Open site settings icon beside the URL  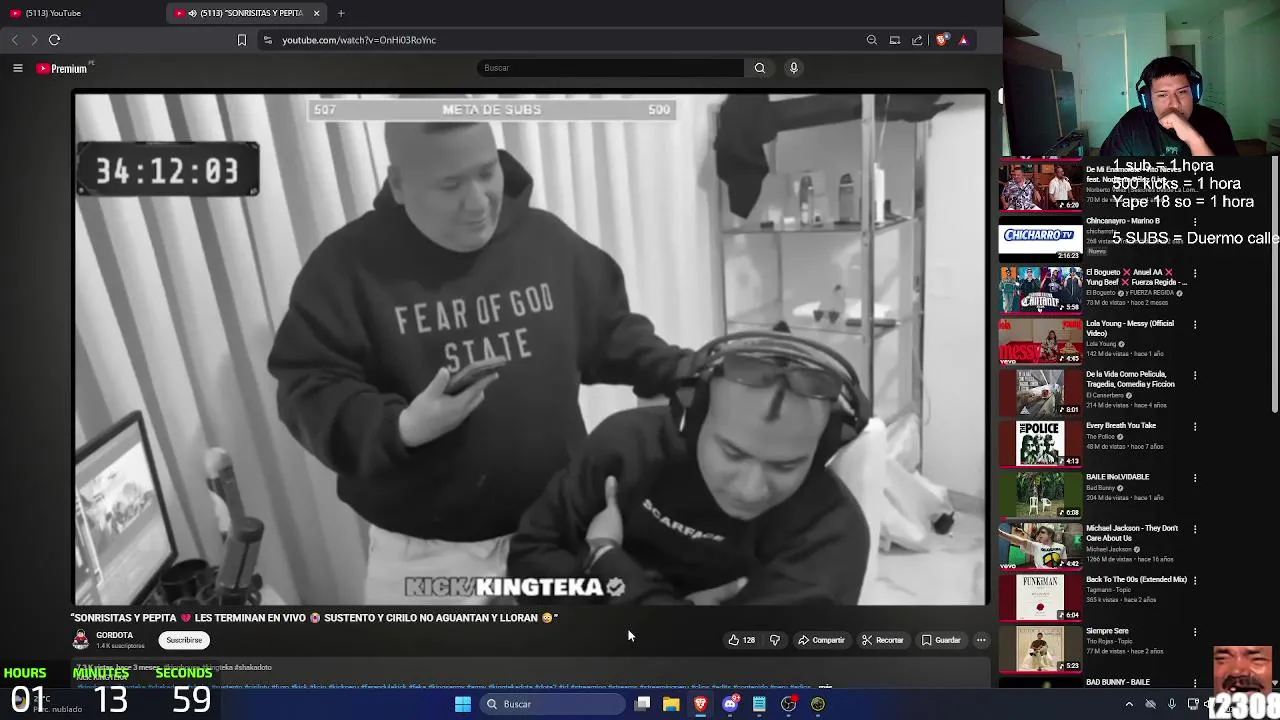[x=267, y=40]
